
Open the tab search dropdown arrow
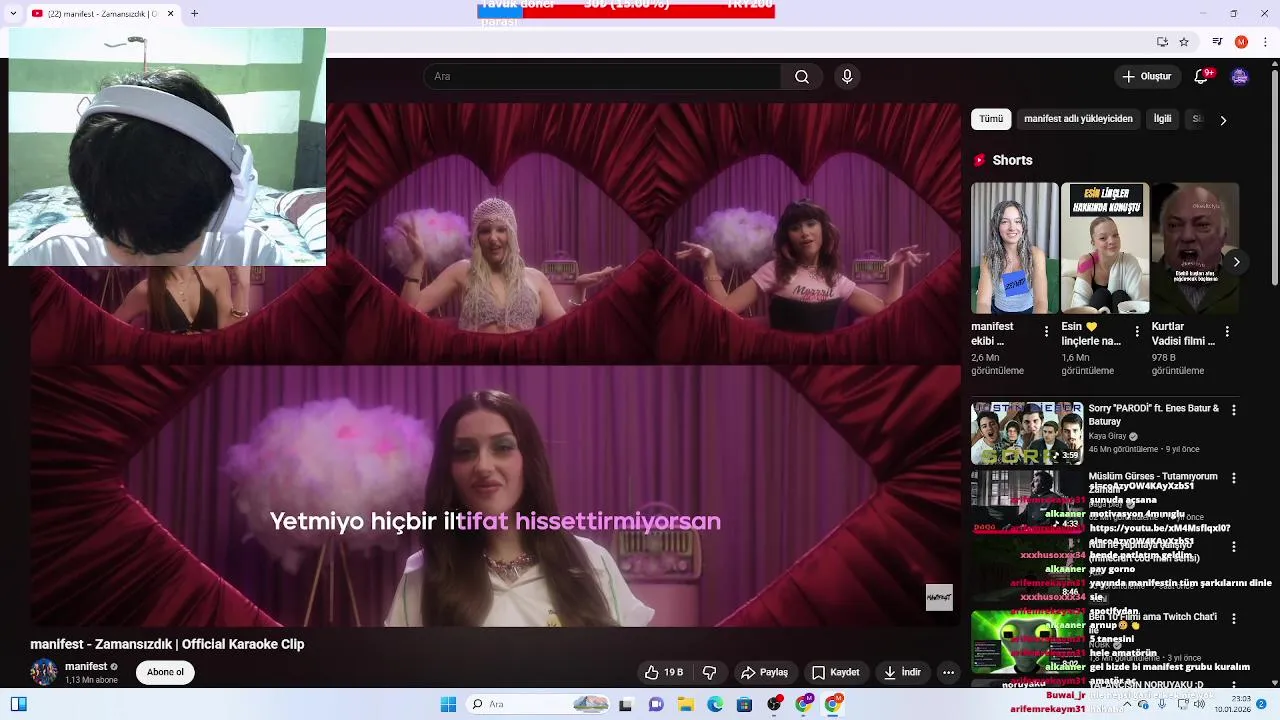point(12,13)
